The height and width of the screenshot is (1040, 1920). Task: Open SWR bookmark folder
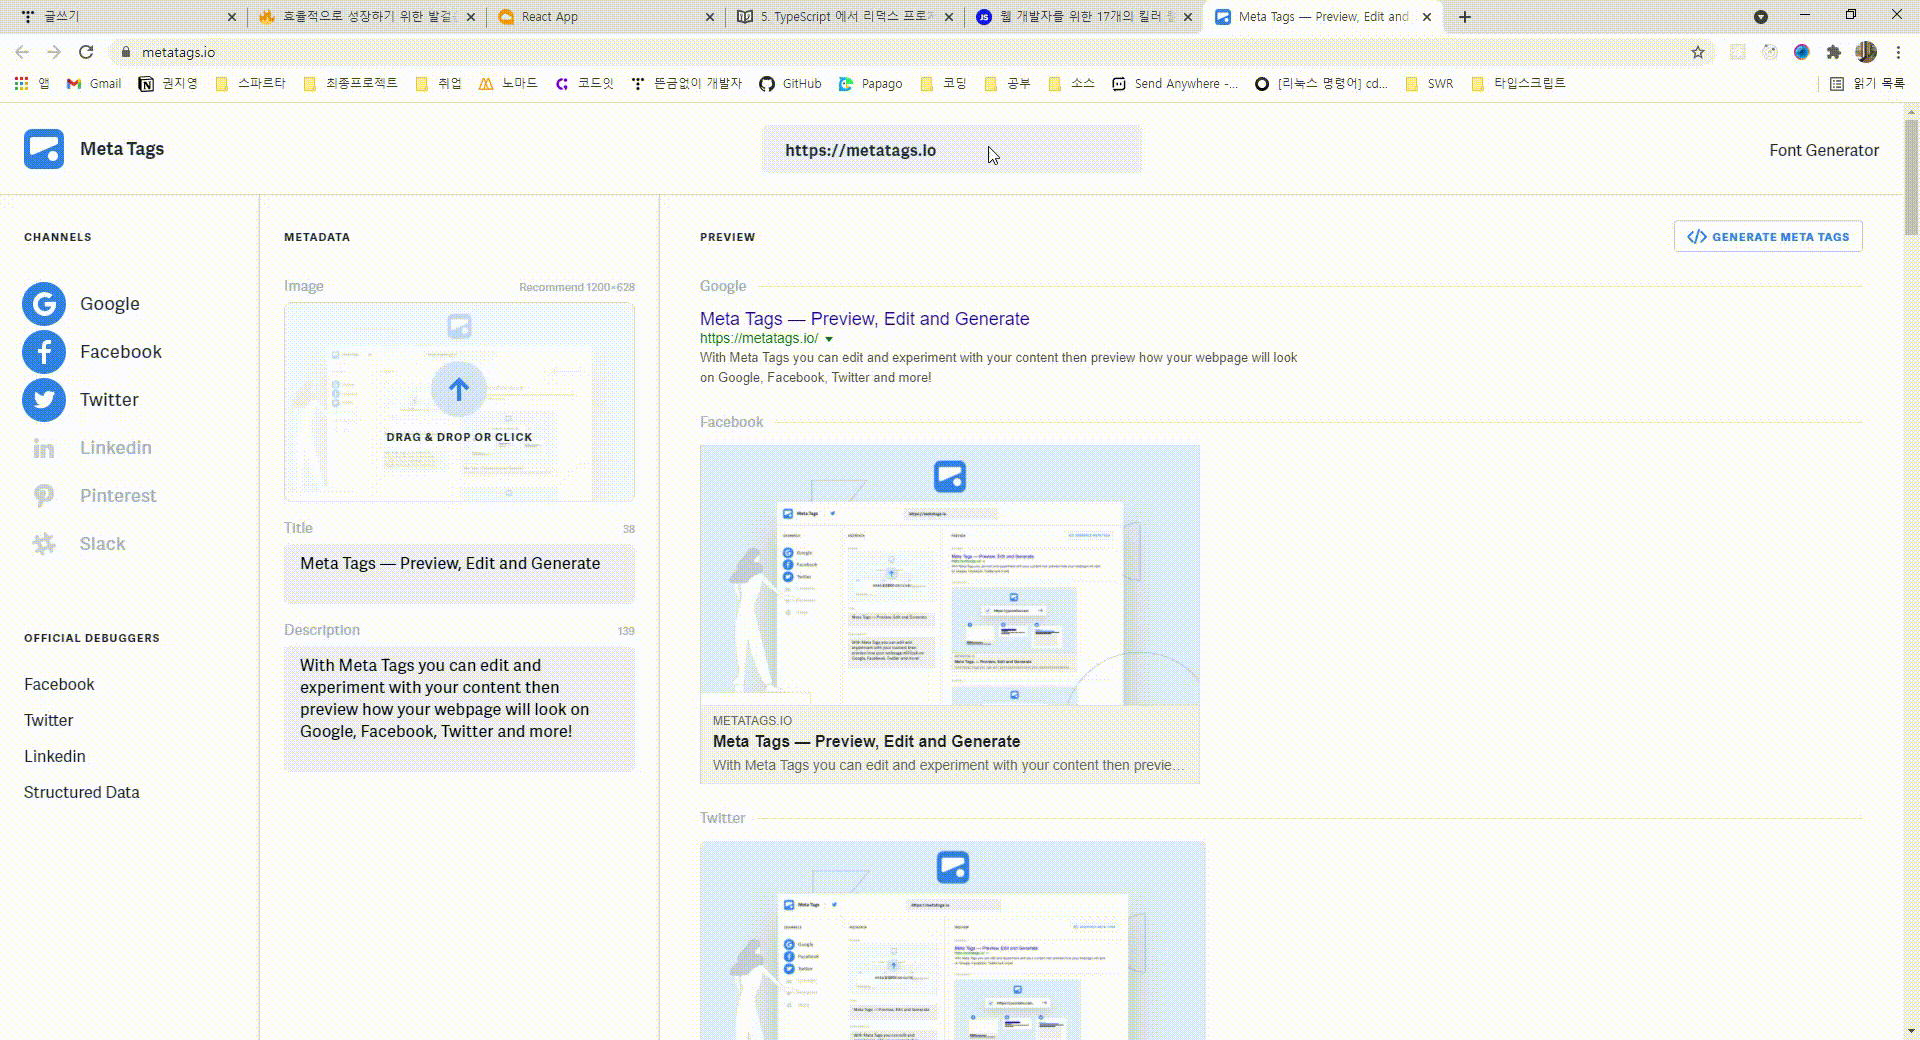[x=1429, y=84]
